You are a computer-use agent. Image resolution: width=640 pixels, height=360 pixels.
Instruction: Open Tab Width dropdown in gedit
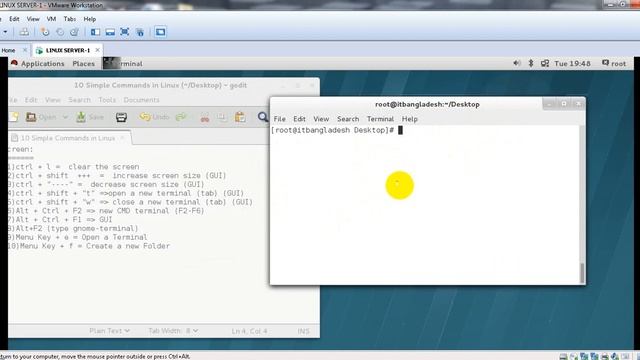click(173, 331)
